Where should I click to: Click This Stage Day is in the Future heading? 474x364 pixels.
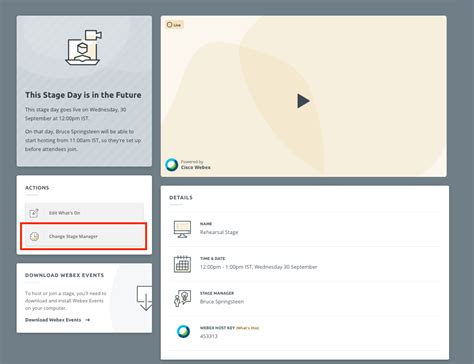(x=83, y=95)
